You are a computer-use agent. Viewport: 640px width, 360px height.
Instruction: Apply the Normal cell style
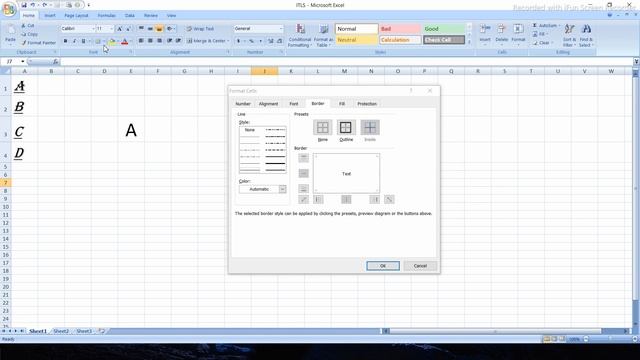[356, 29]
